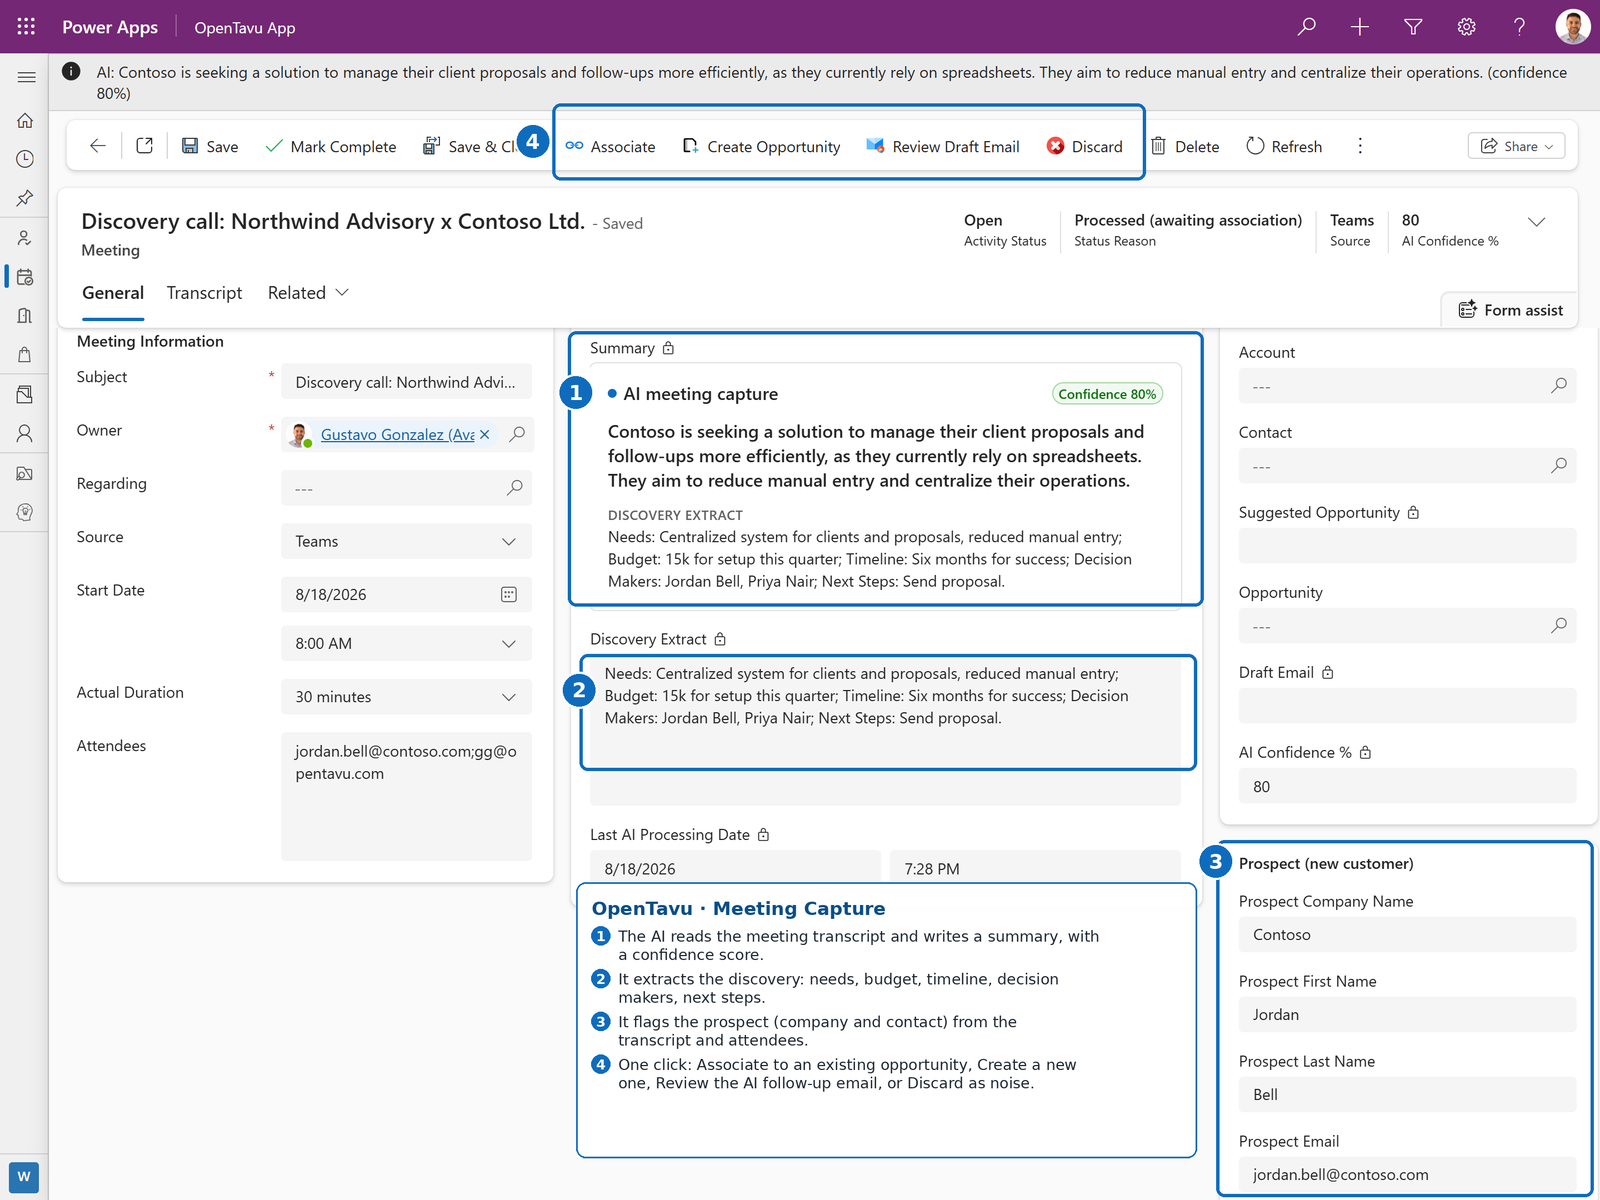The width and height of the screenshot is (1600, 1200).
Task: Open the app launcher waffle menu
Action: coord(26,27)
